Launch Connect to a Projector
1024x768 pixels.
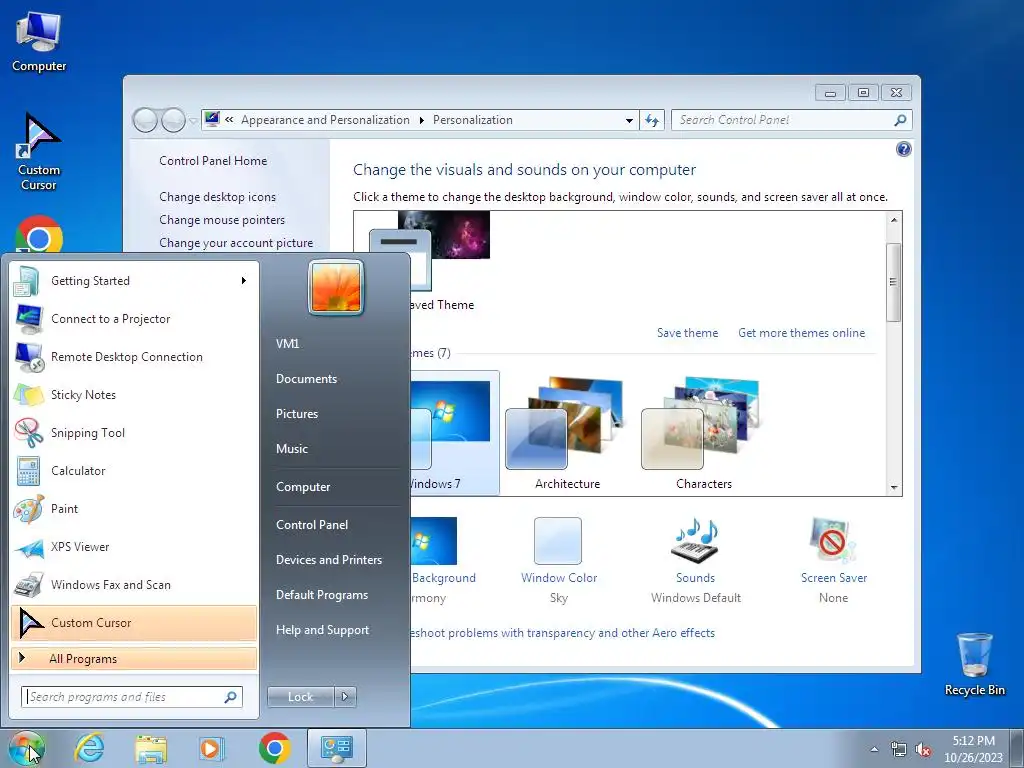tap(134, 319)
